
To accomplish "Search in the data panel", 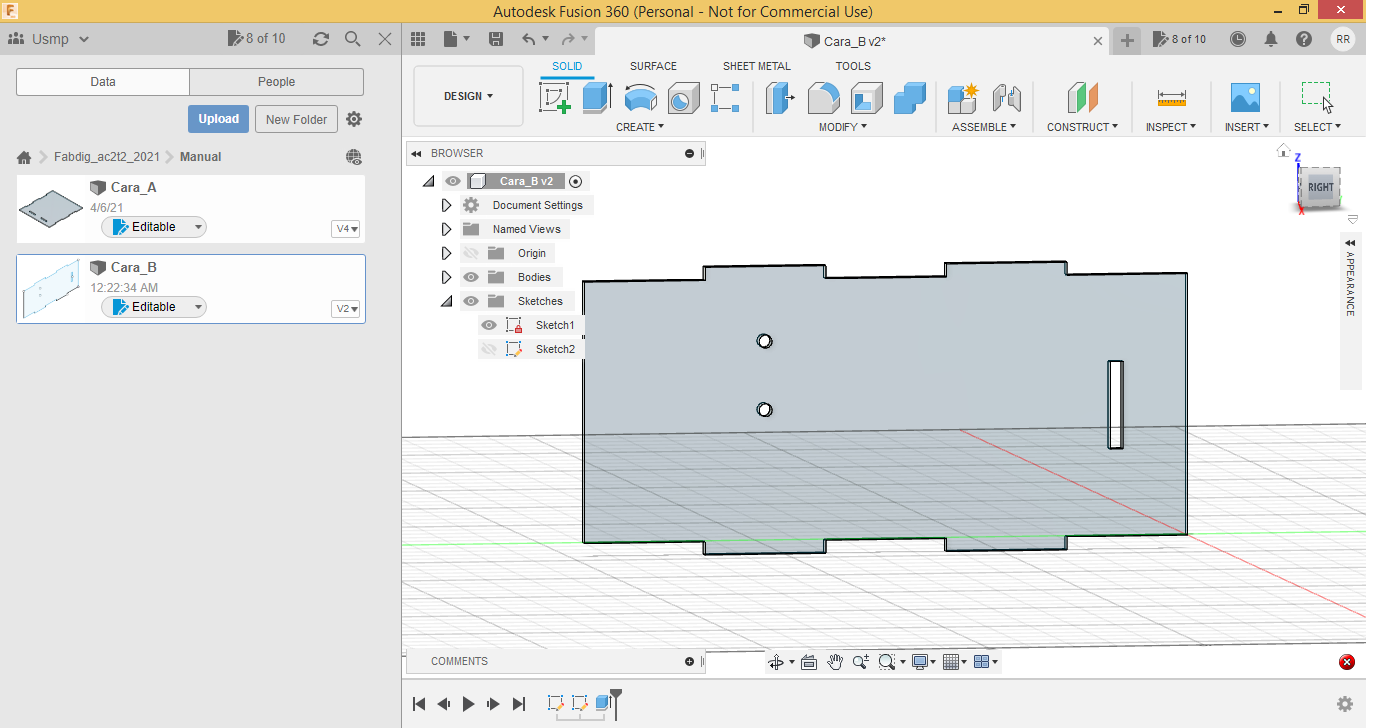I will [x=352, y=39].
